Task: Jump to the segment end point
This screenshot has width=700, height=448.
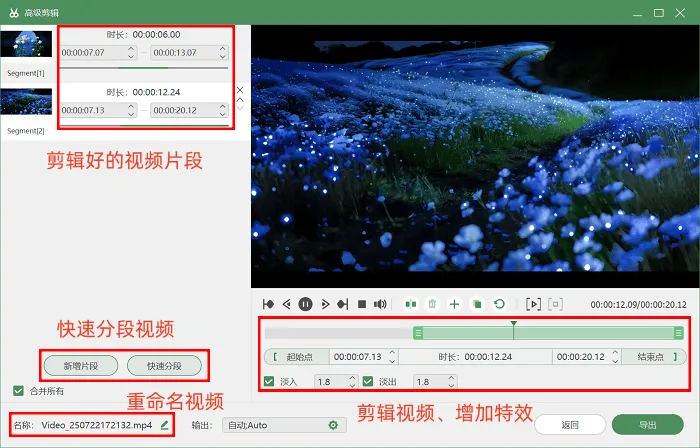Action: click(343, 304)
